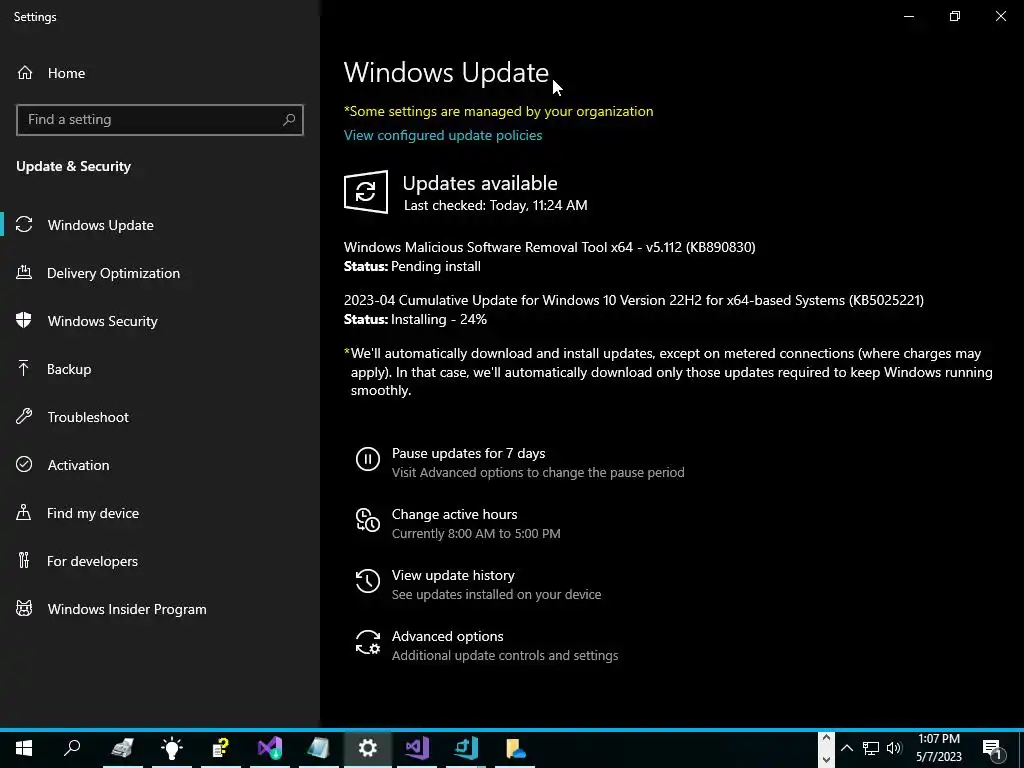The image size is (1024, 768).
Task: Click the Activation checkmark icon
Action: (x=24, y=464)
